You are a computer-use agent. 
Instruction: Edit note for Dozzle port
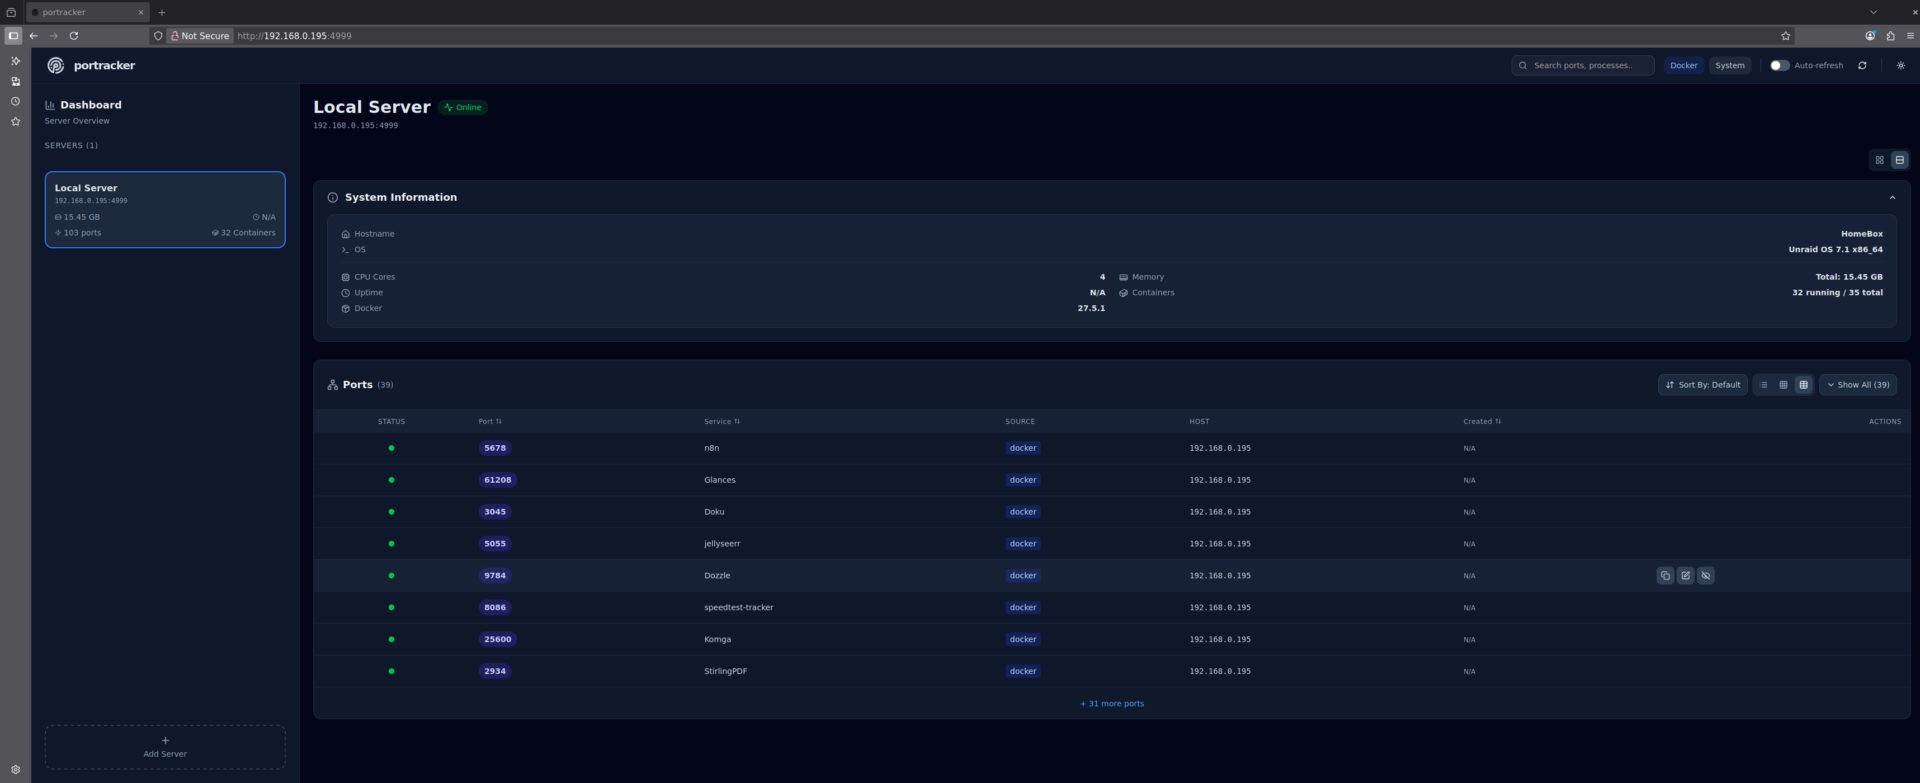coord(1685,576)
